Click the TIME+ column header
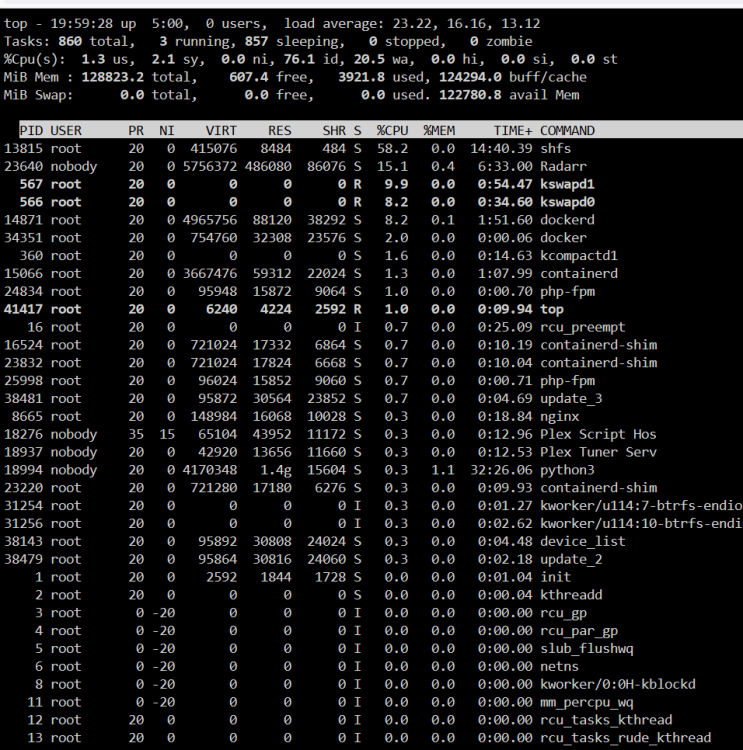Viewport: 743px width, 750px height. click(513, 131)
